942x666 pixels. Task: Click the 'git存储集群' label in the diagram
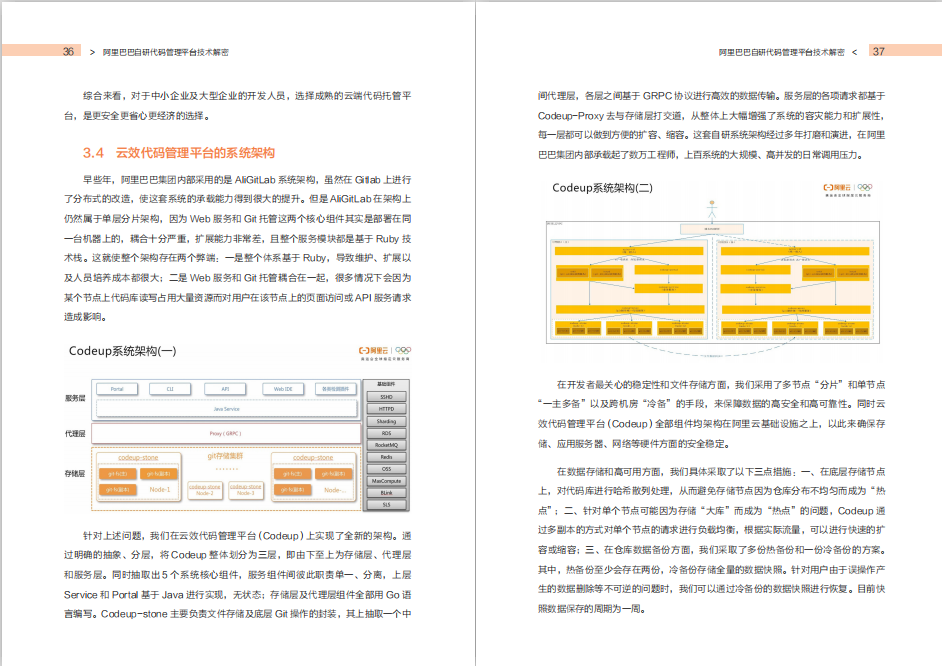point(225,456)
